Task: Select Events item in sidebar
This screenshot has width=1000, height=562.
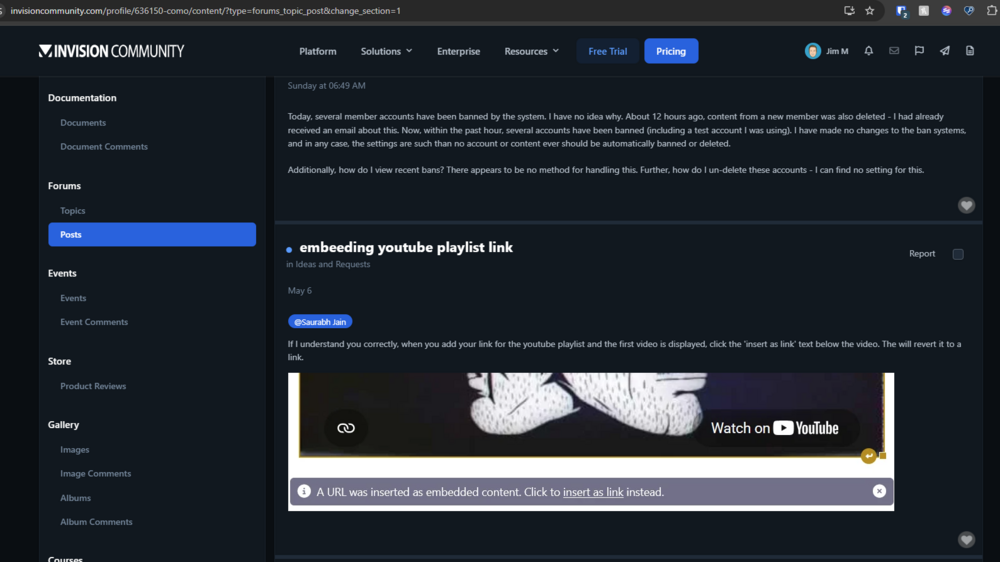Action: tap(73, 298)
